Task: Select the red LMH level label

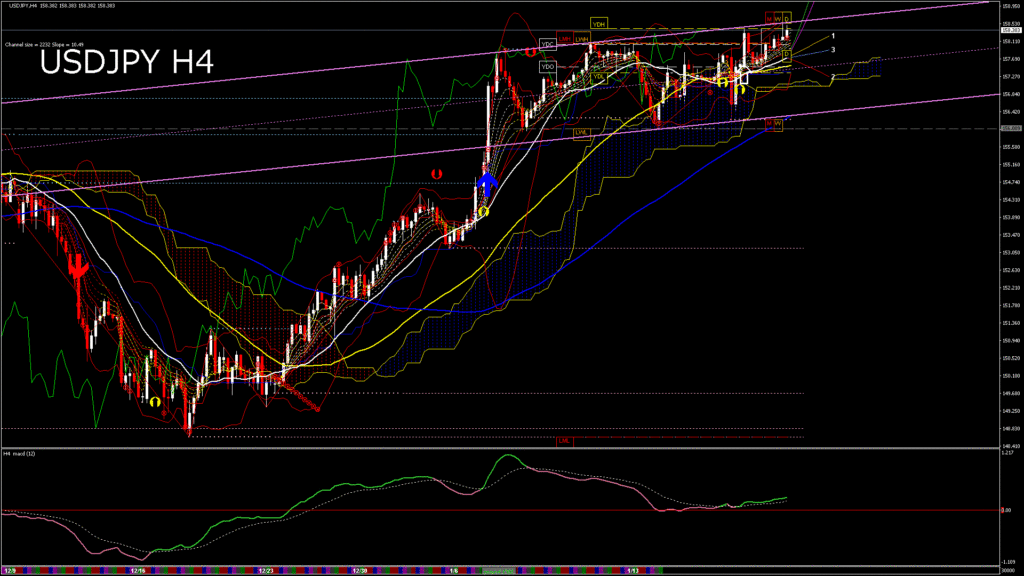Action: (565, 40)
